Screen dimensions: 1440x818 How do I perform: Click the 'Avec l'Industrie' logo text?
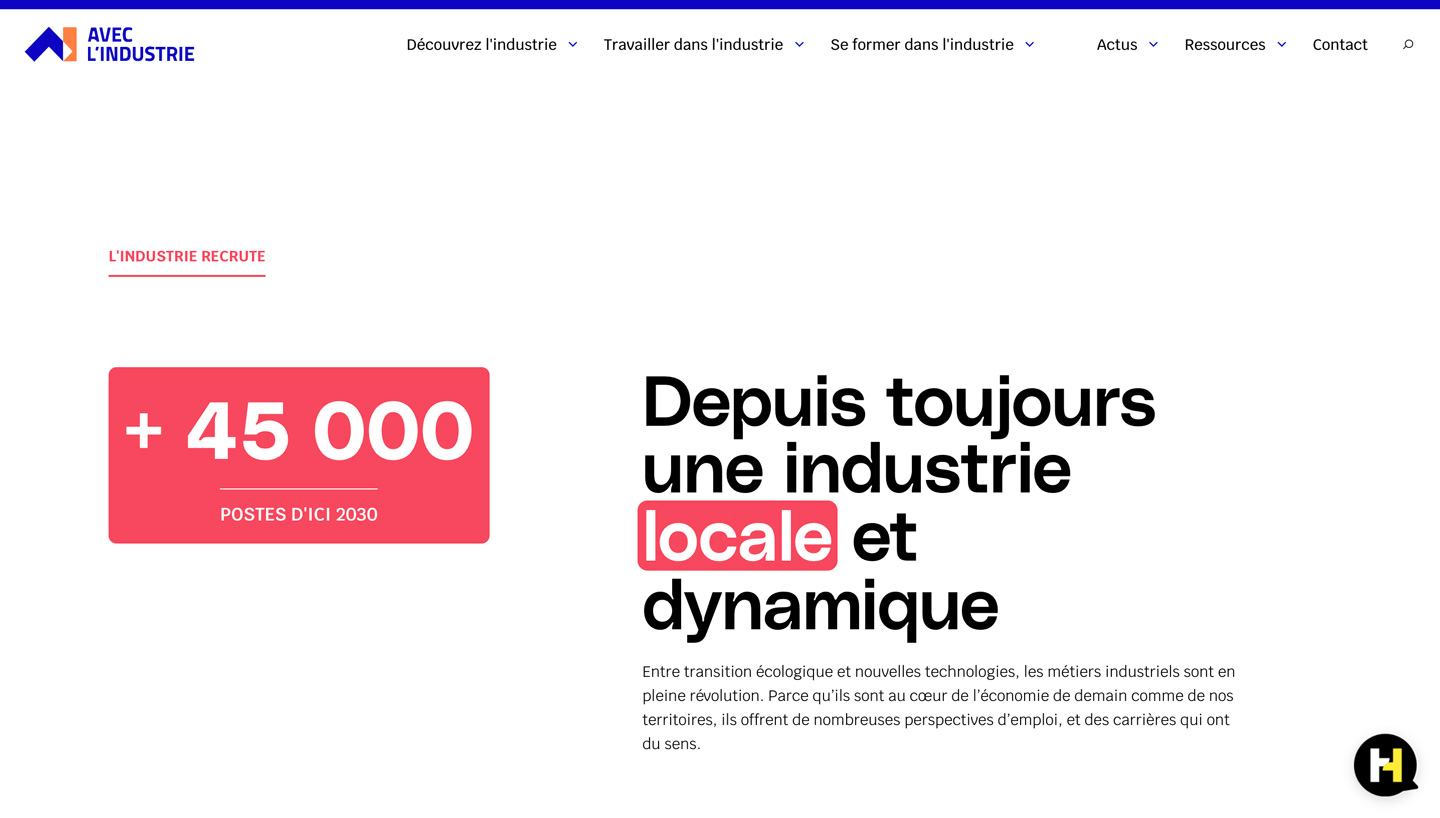[x=140, y=44]
